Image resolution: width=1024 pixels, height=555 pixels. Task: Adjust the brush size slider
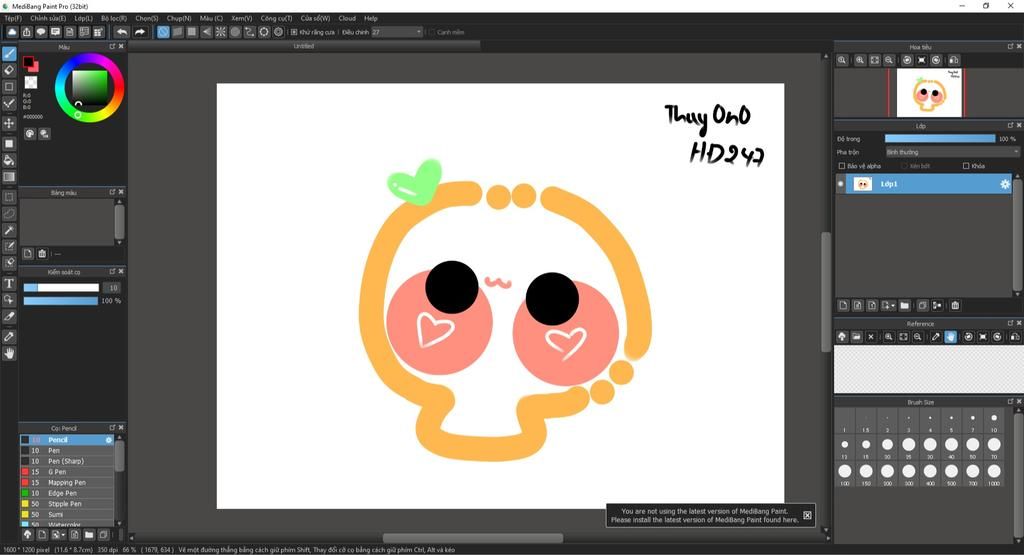pos(61,287)
